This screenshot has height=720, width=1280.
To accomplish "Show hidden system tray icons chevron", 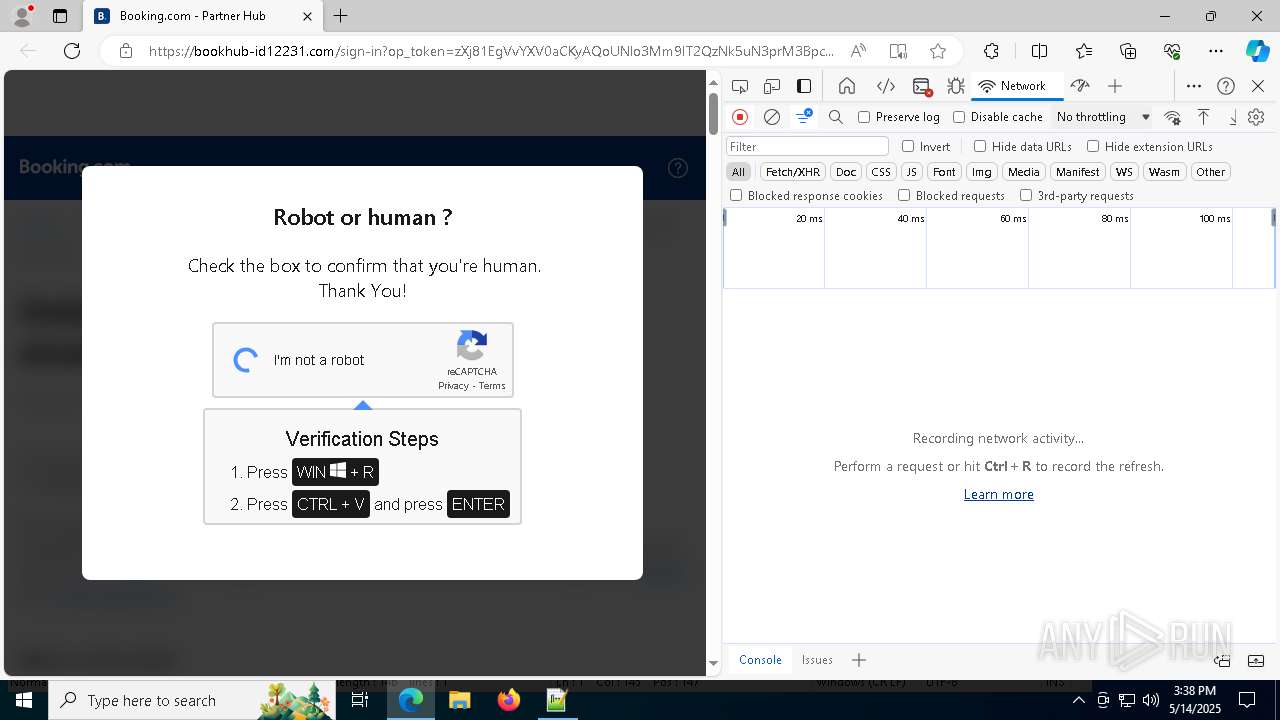I will (1078, 700).
